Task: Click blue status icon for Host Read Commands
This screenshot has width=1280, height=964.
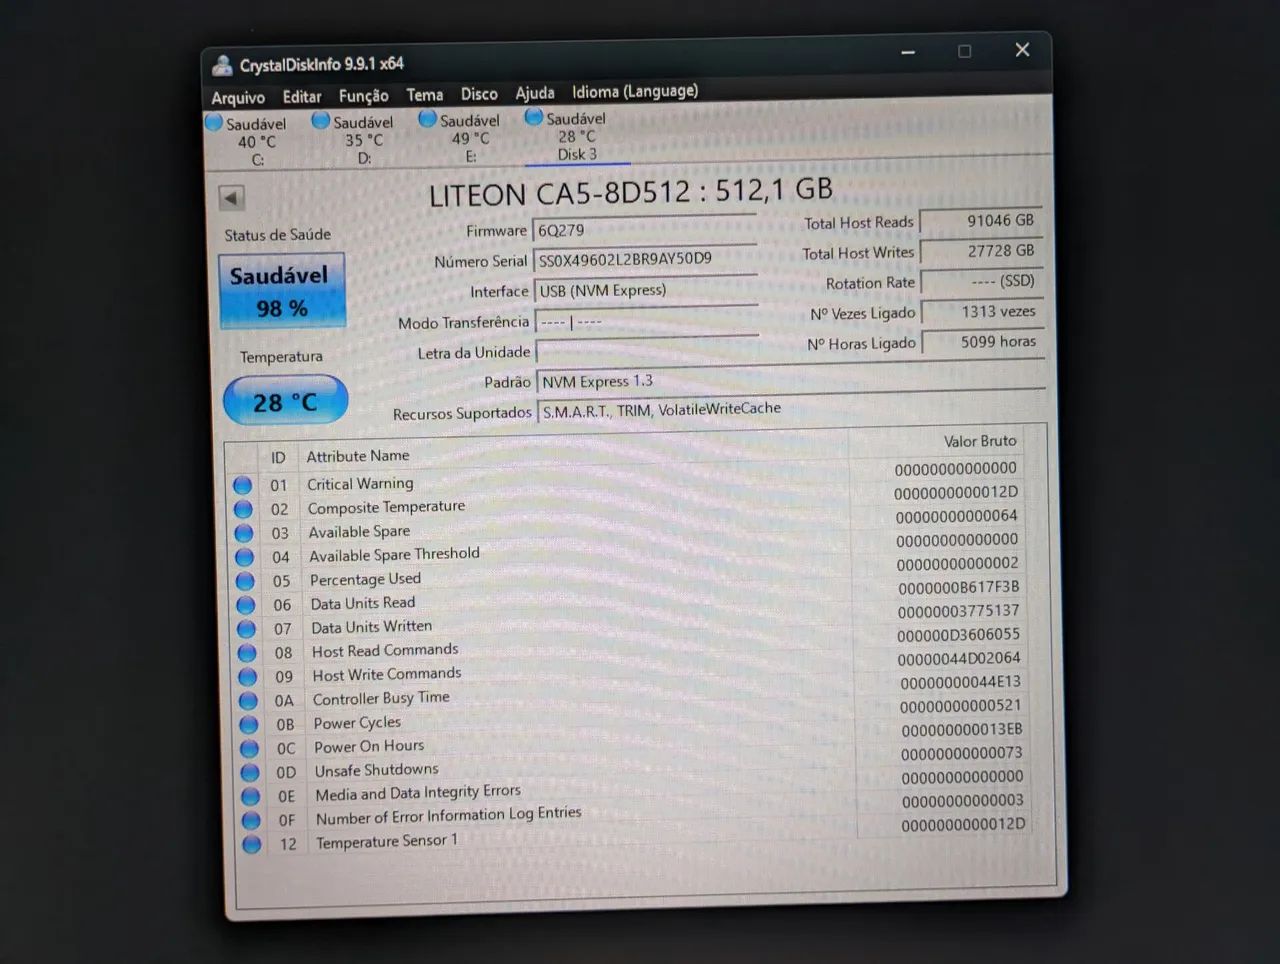Action: click(x=247, y=653)
